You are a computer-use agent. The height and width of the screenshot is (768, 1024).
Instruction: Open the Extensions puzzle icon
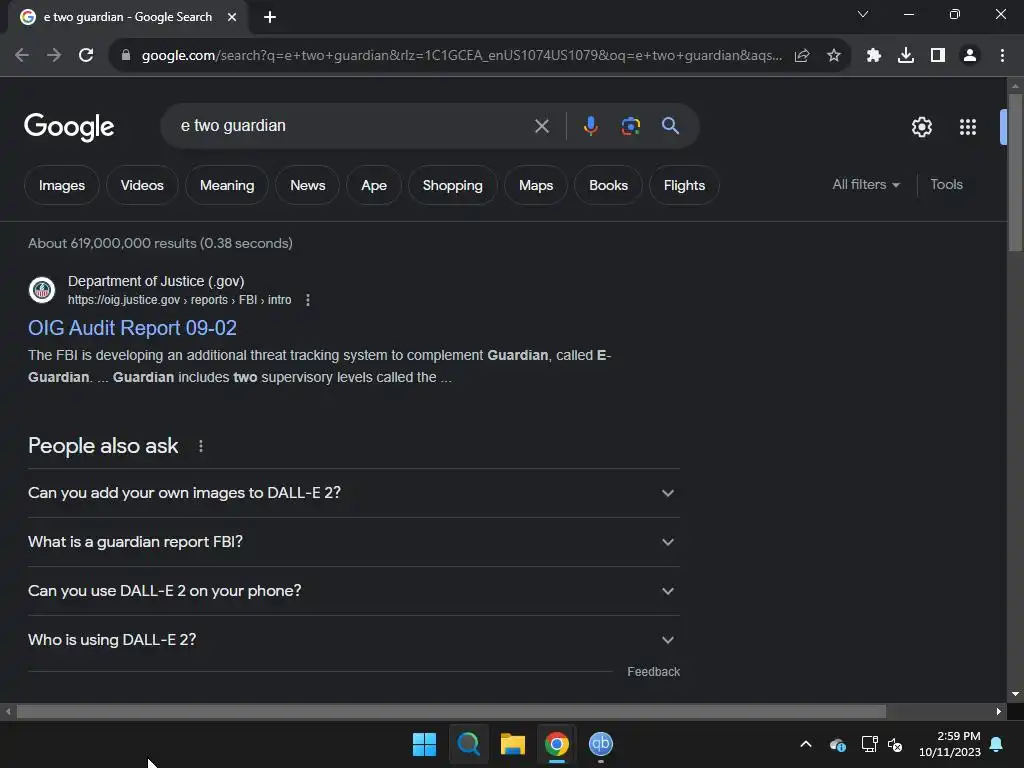pyautogui.click(x=874, y=56)
